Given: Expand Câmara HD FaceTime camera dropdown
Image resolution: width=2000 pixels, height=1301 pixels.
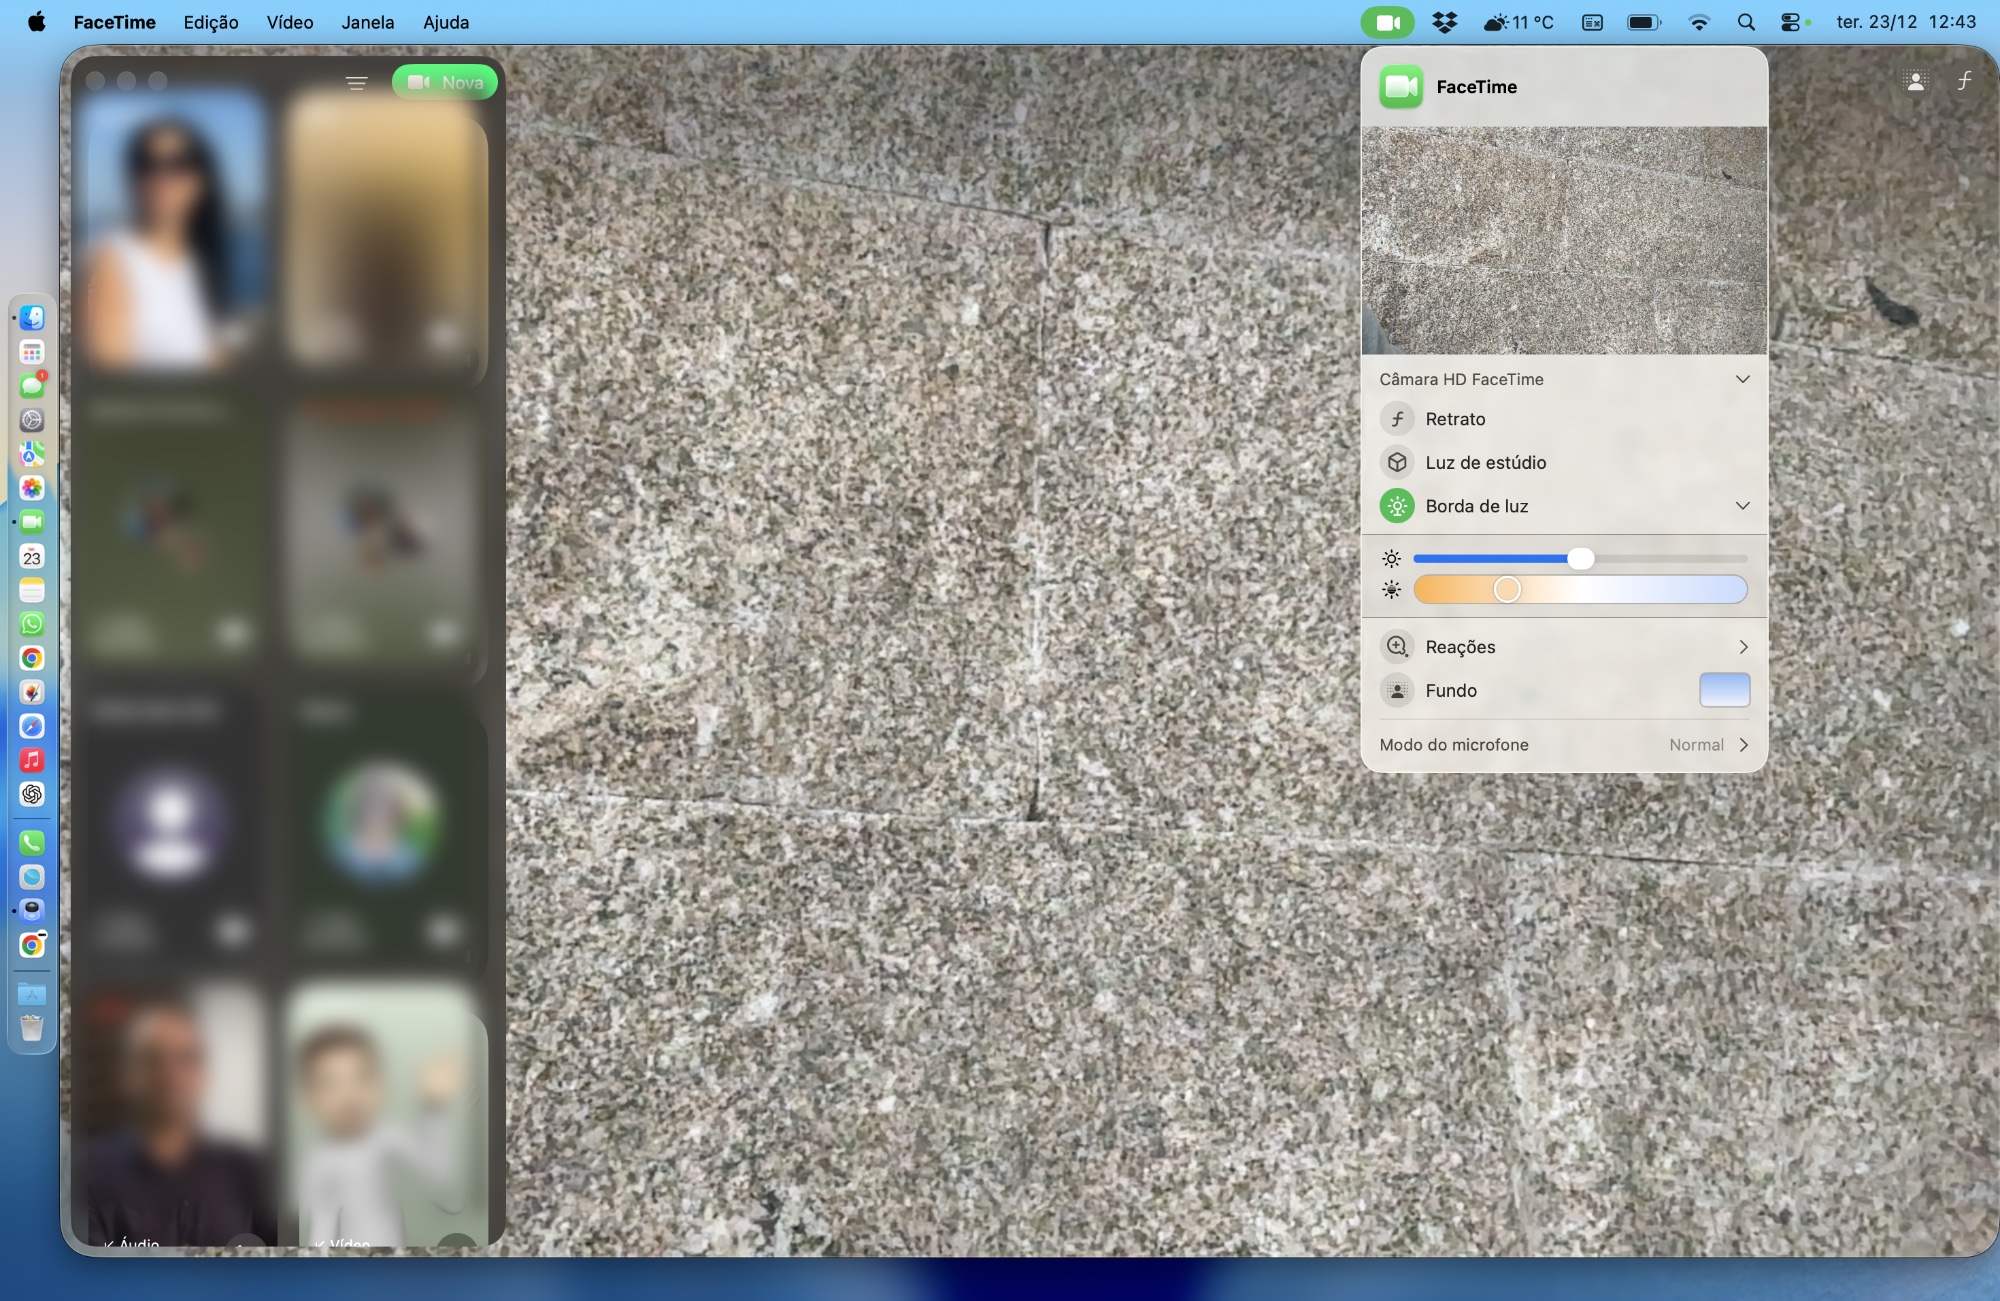Looking at the screenshot, I should coord(1742,379).
